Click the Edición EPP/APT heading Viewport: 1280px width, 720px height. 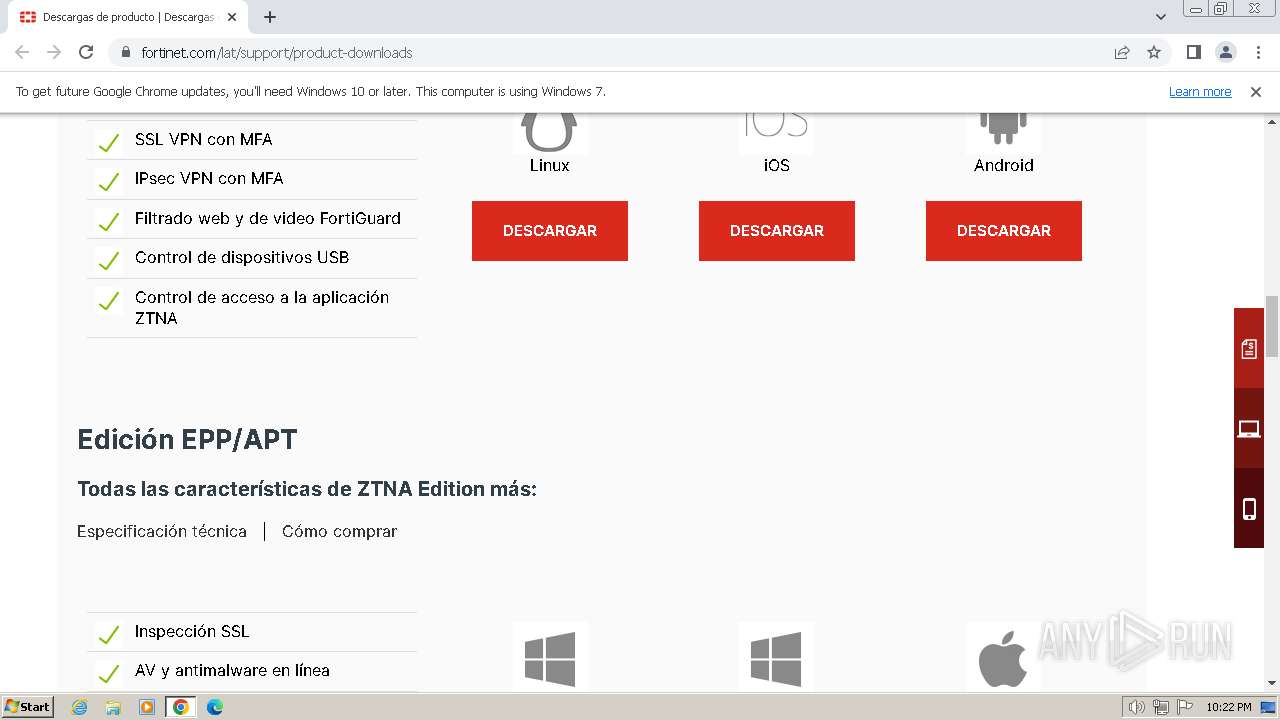click(187, 439)
